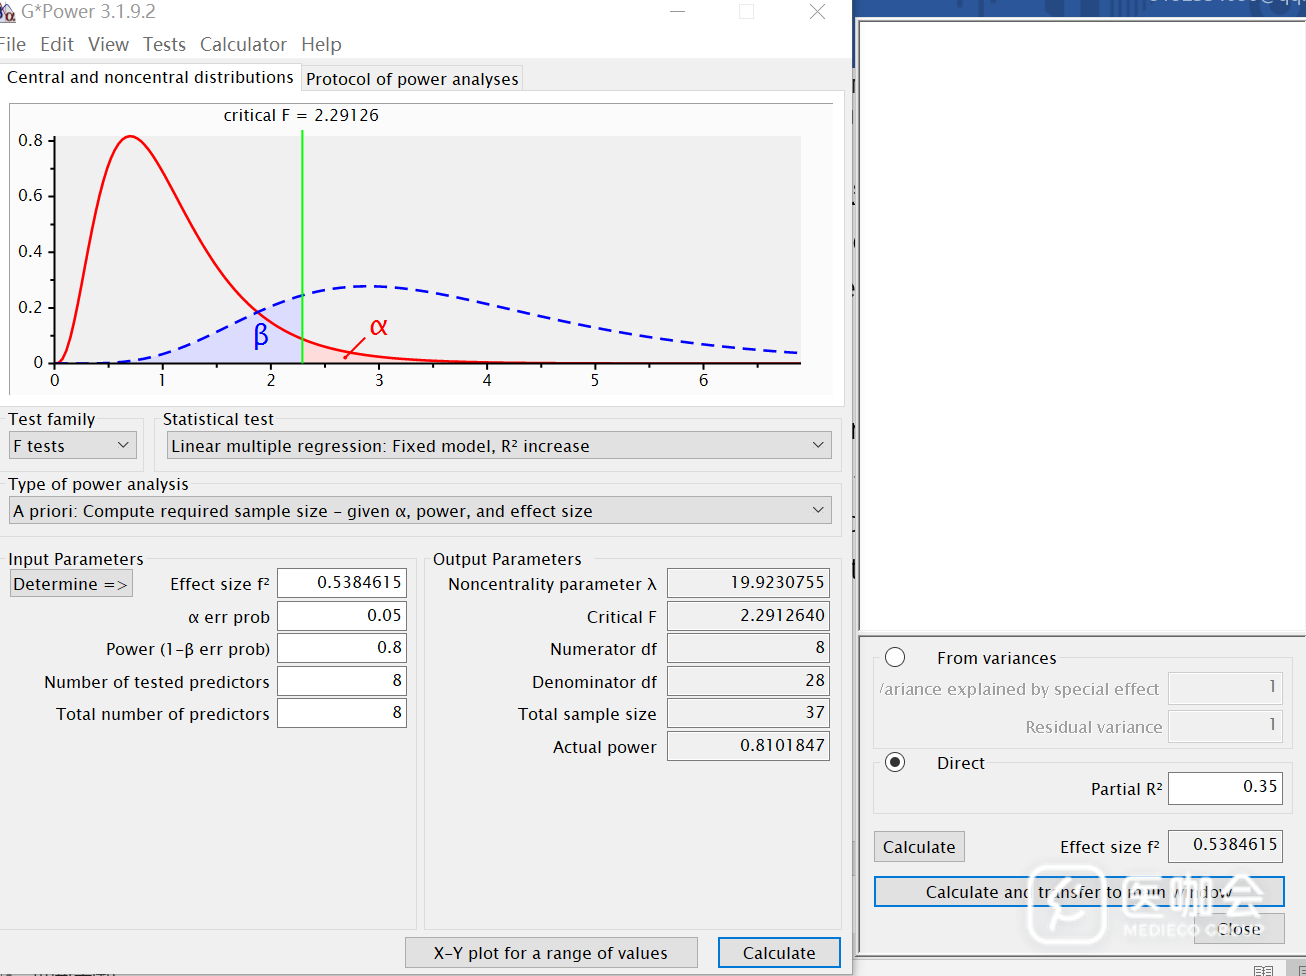This screenshot has width=1306, height=976.
Task: Switch to Protocol of power analyses tab
Action: point(412,79)
